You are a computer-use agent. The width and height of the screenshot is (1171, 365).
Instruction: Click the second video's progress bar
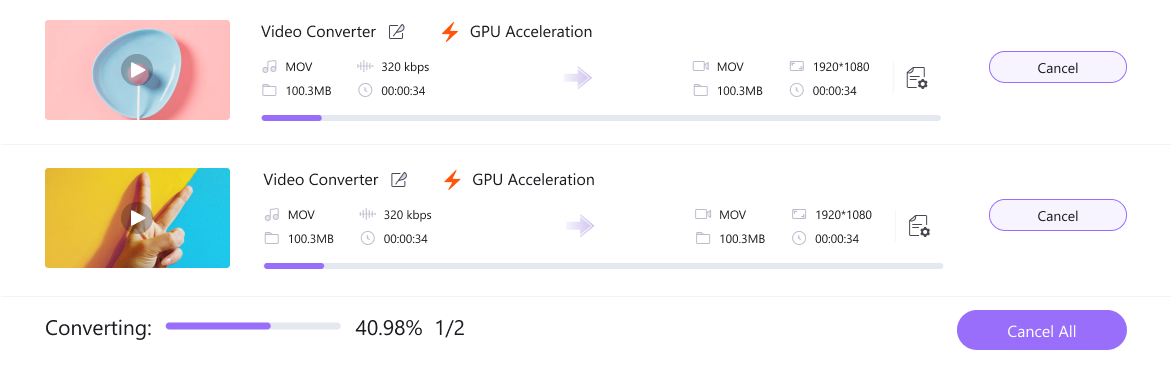click(603, 266)
